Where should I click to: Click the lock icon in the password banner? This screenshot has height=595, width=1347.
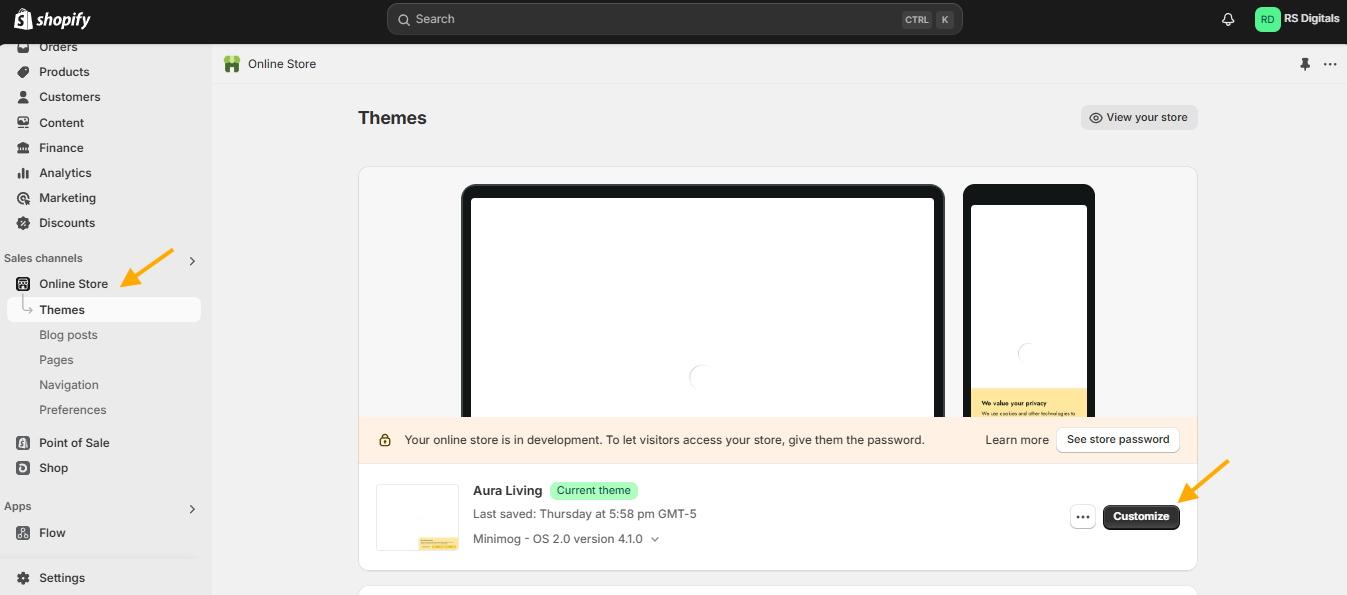click(385, 440)
